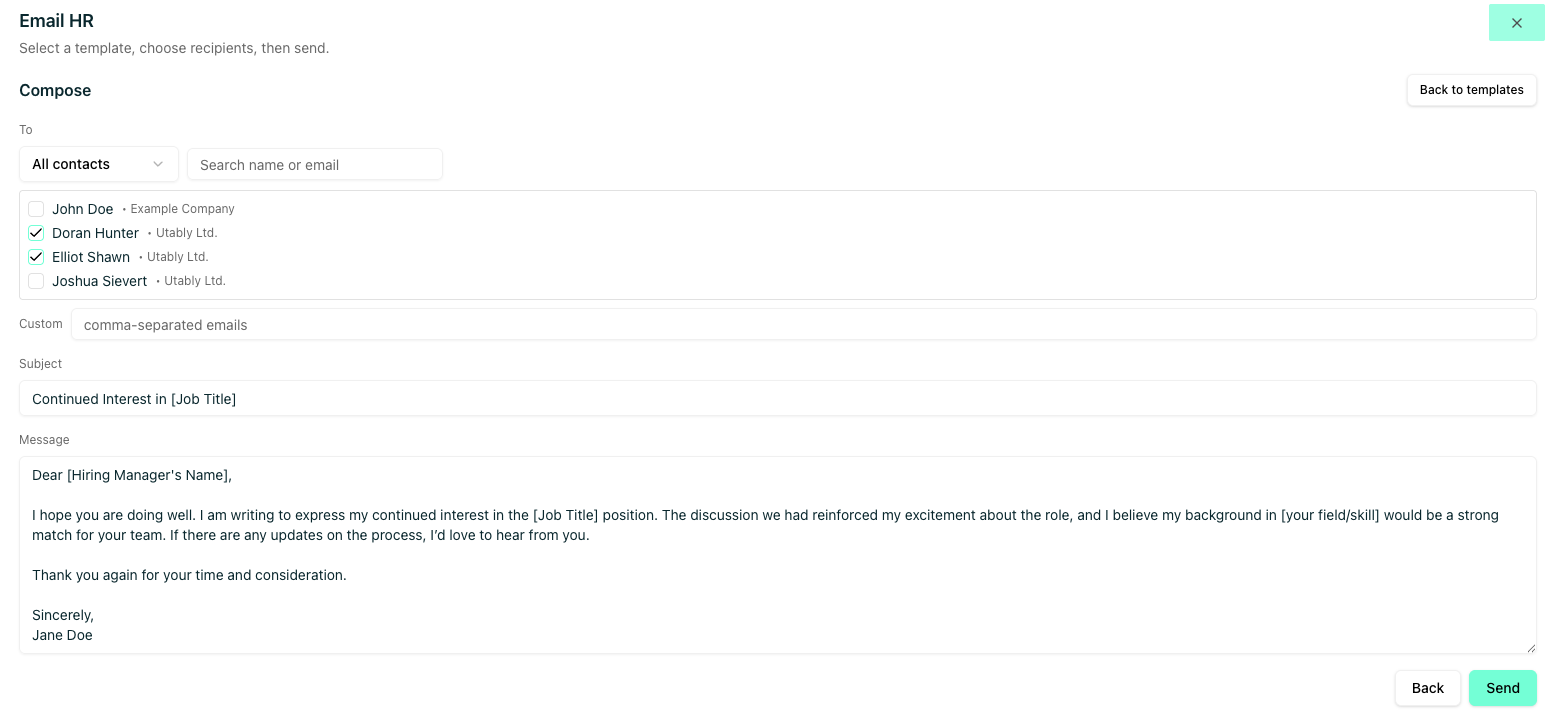This screenshot has height=719, width=1555.
Task: Open the All contacts filter dropdown
Action: (98, 164)
